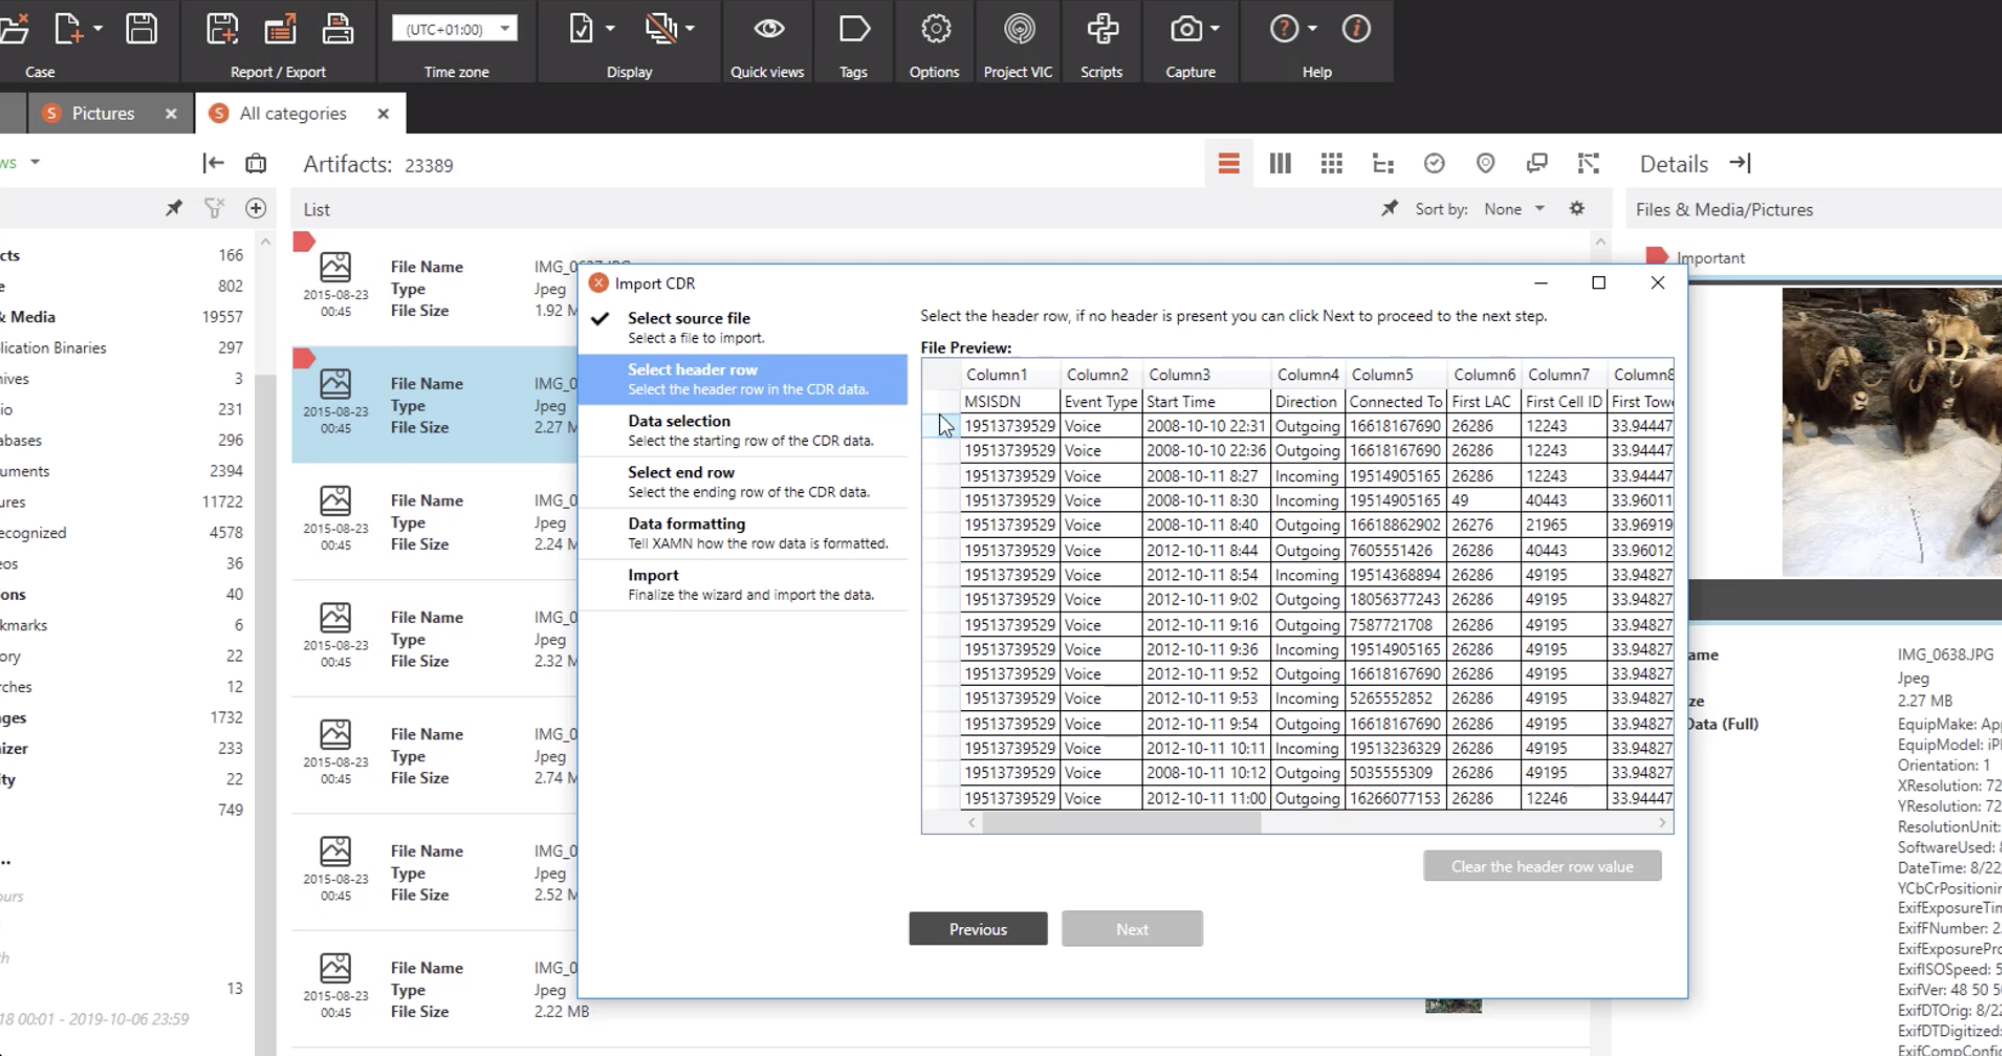Open Quick views eye icon
Image resolution: width=2002 pixels, height=1056 pixels.
pyautogui.click(x=768, y=30)
